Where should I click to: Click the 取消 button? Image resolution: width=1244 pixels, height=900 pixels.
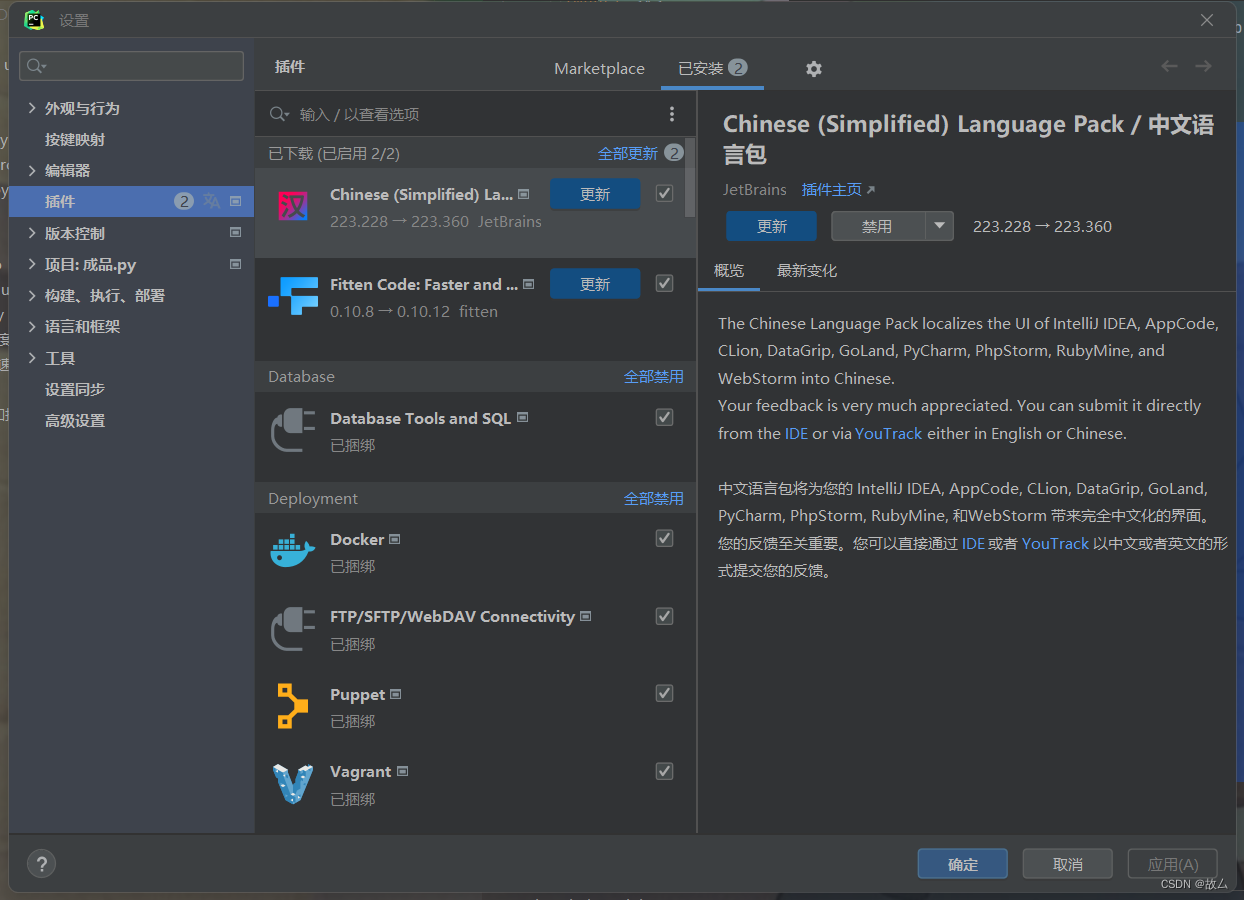point(1068,864)
